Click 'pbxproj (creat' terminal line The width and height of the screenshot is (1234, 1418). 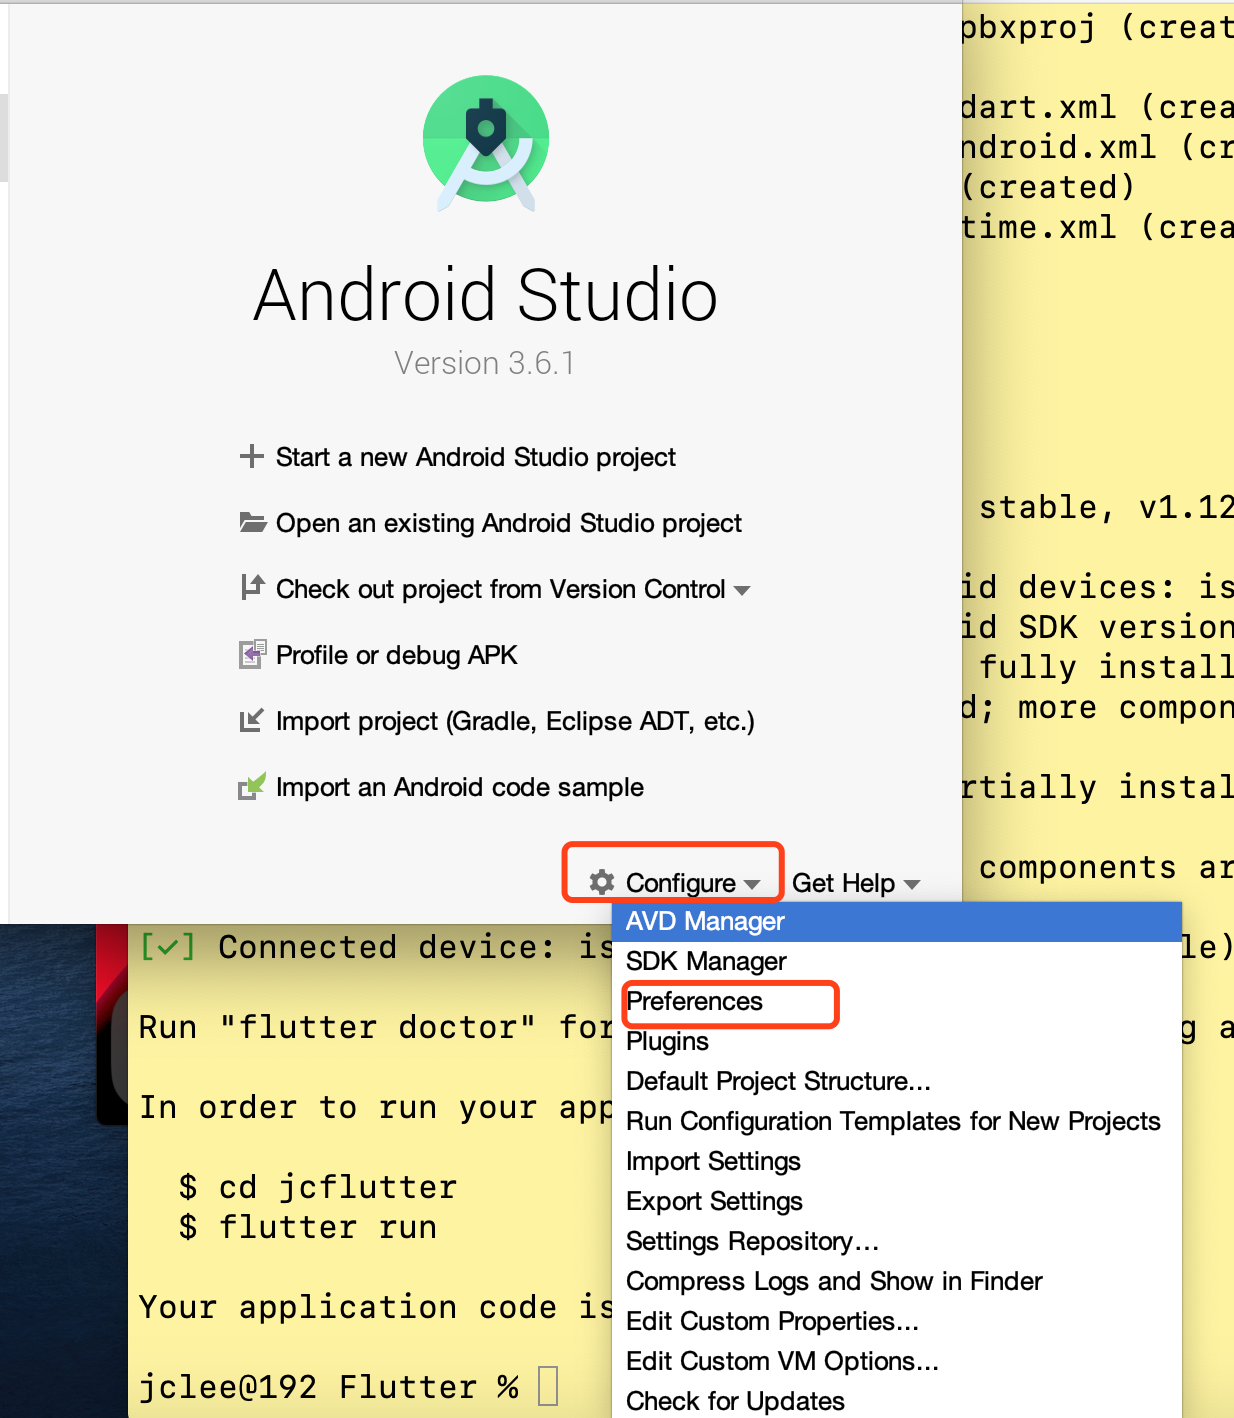pos(1098,27)
